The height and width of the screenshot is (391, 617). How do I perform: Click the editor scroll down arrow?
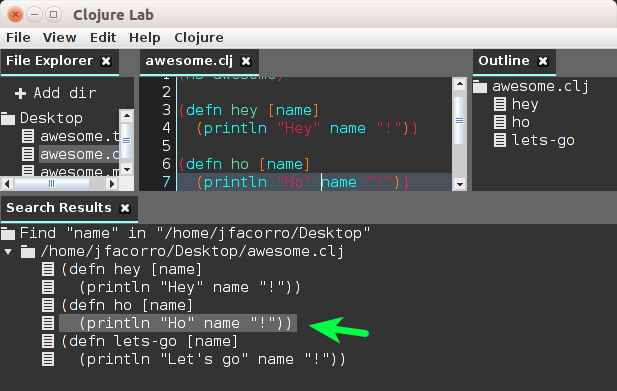click(460, 184)
